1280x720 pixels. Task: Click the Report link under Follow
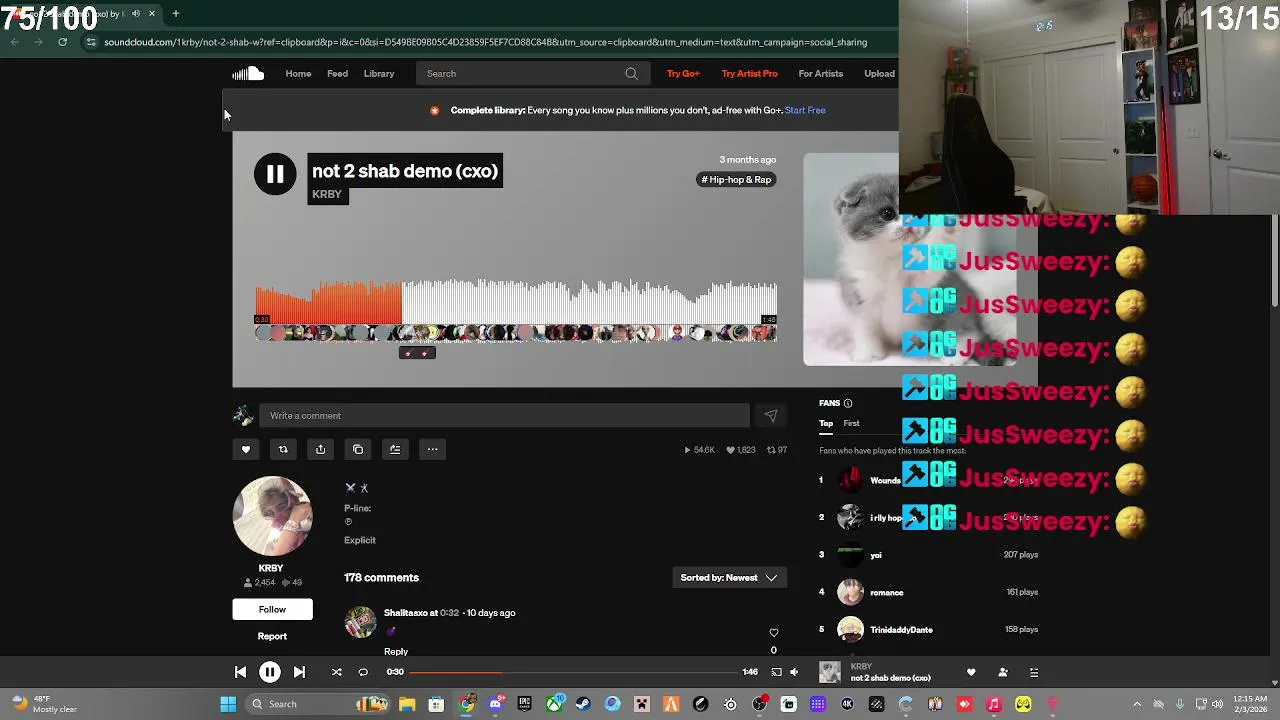click(x=272, y=636)
